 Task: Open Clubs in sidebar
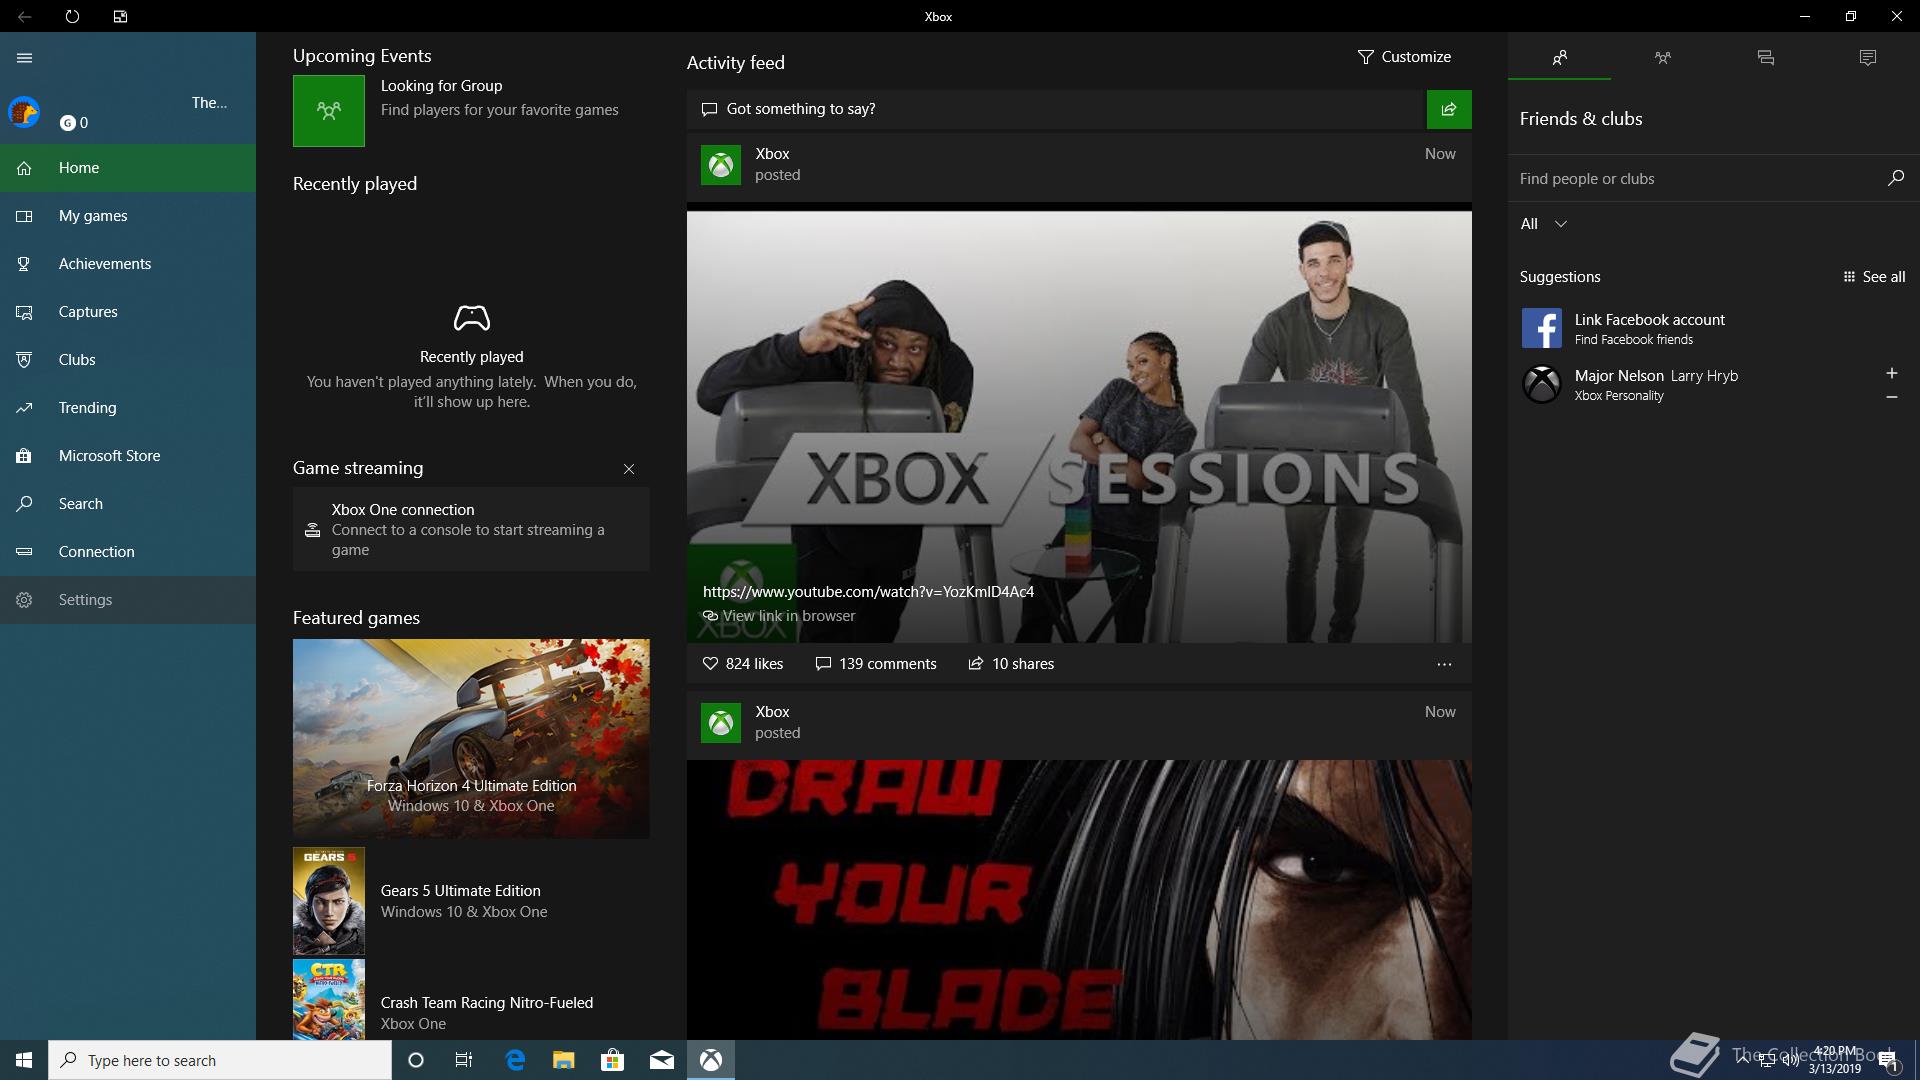click(x=128, y=360)
